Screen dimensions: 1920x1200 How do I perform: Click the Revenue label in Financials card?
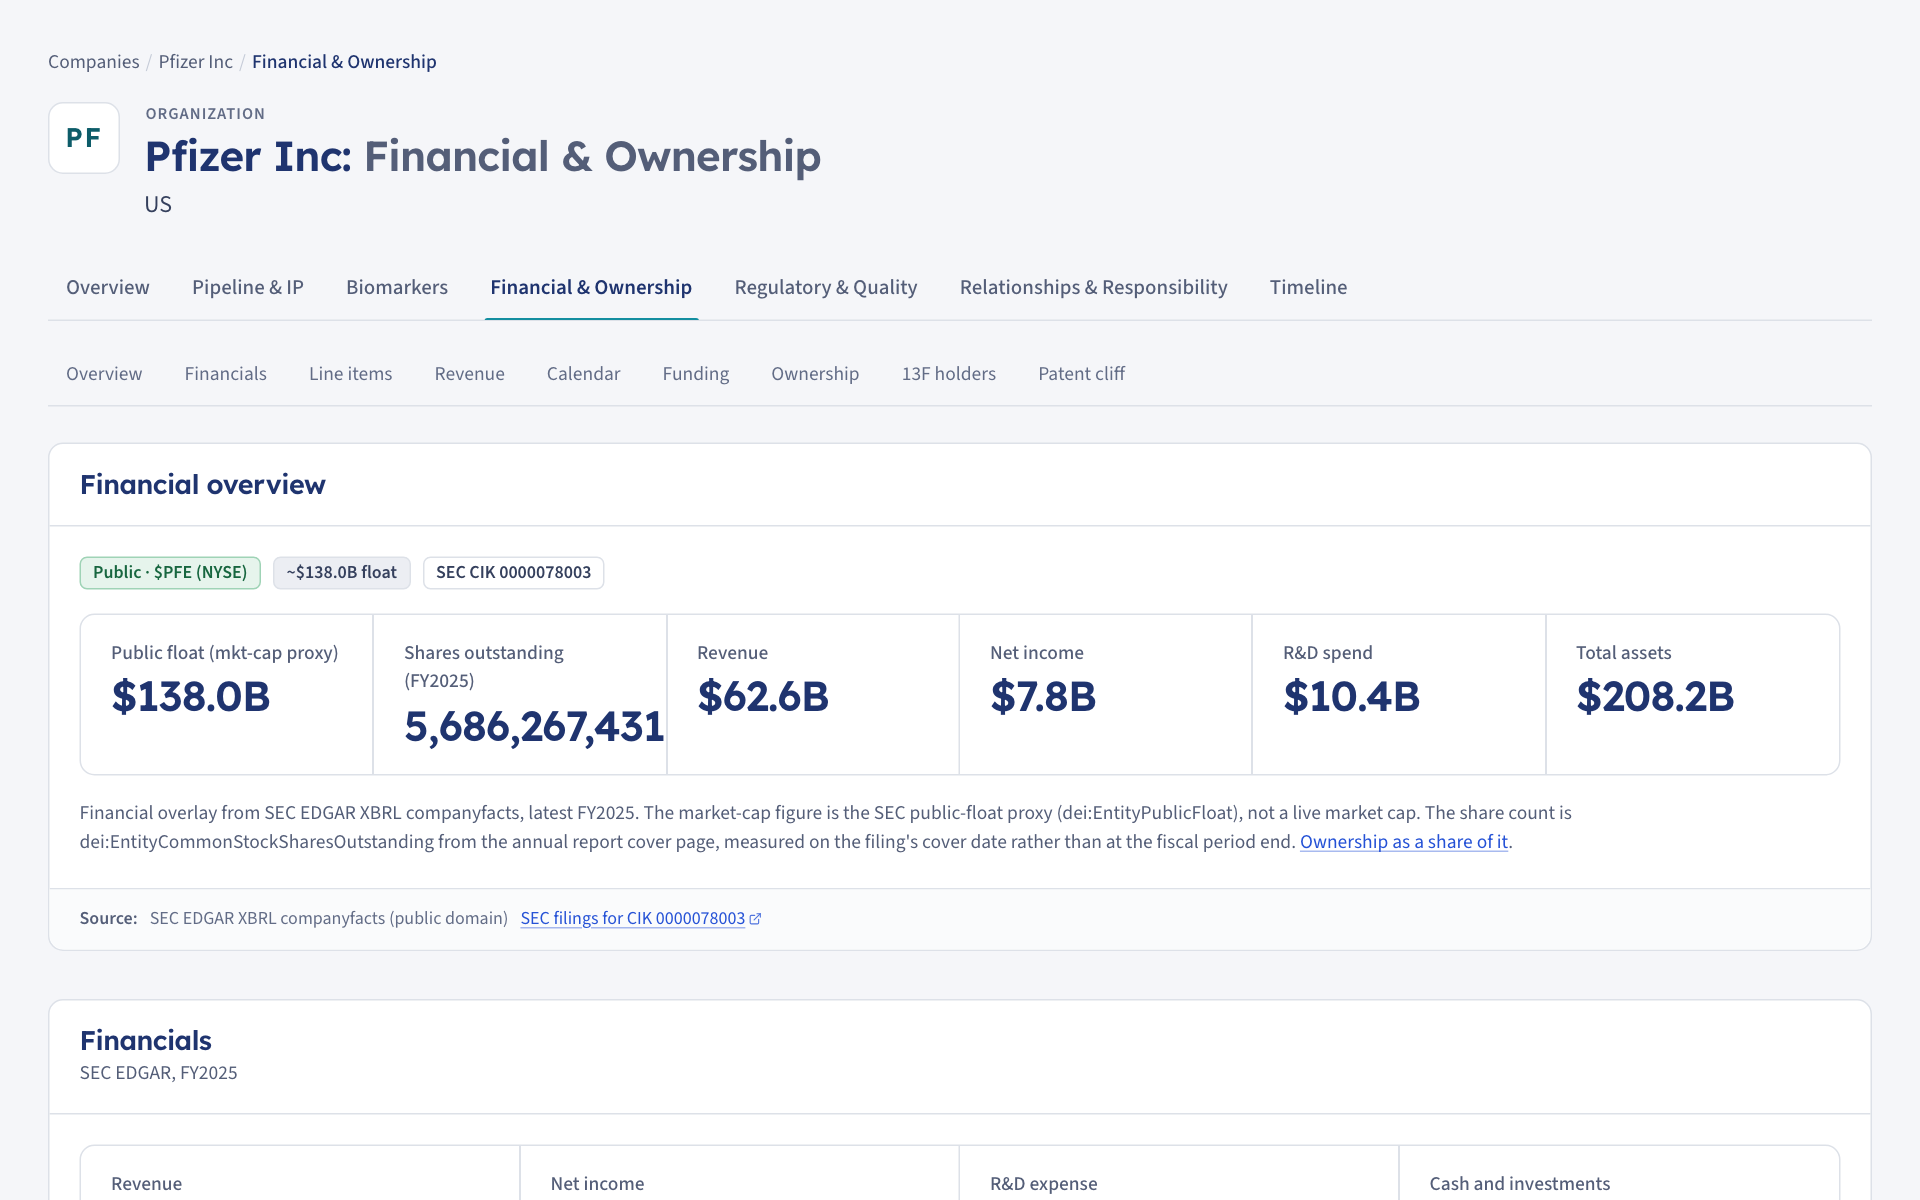tap(147, 1184)
